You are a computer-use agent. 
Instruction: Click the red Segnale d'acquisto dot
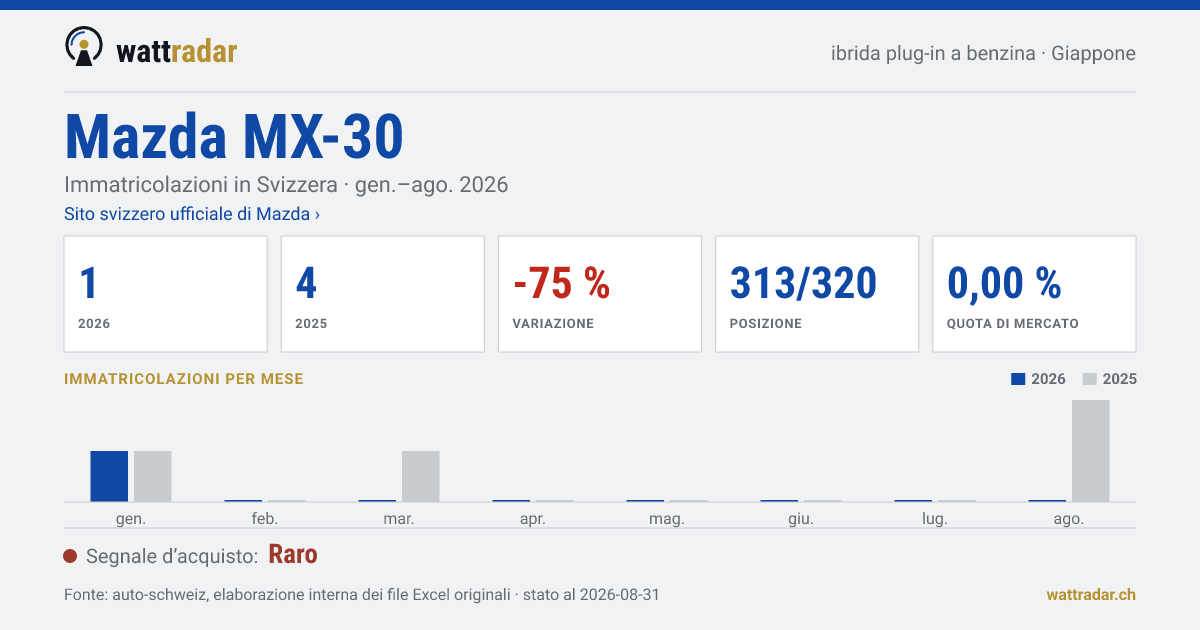pos(70,556)
